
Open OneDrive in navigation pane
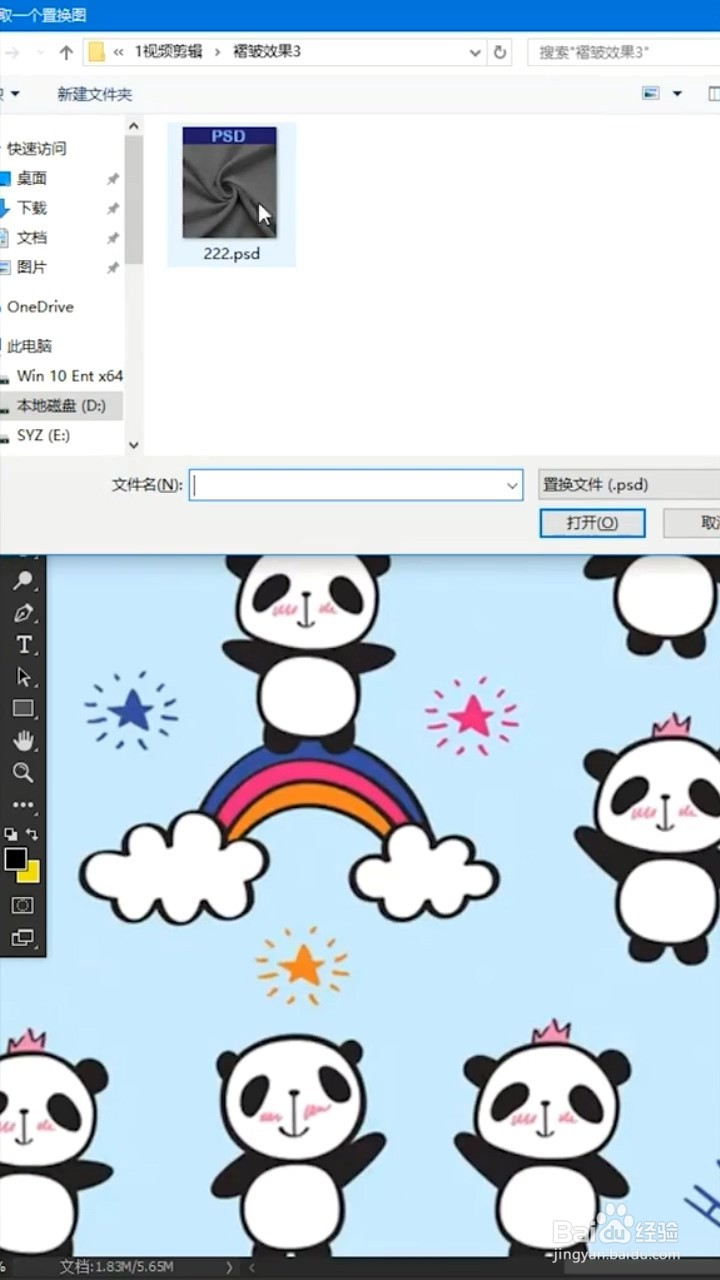coord(40,307)
